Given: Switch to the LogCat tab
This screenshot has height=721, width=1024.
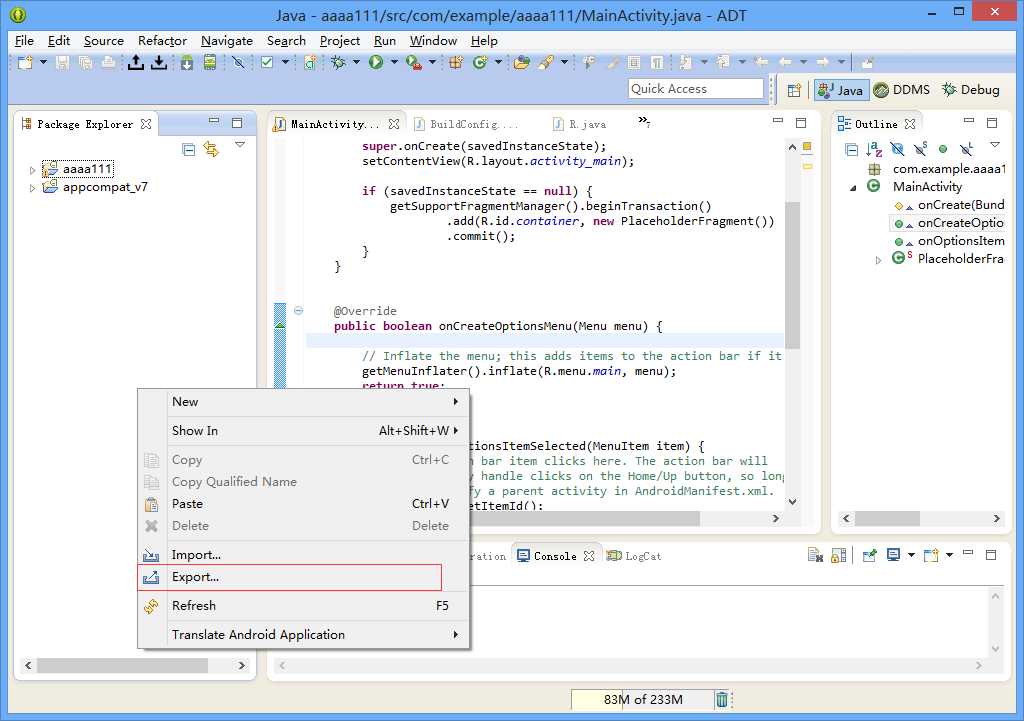Looking at the screenshot, I should (634, 556).
